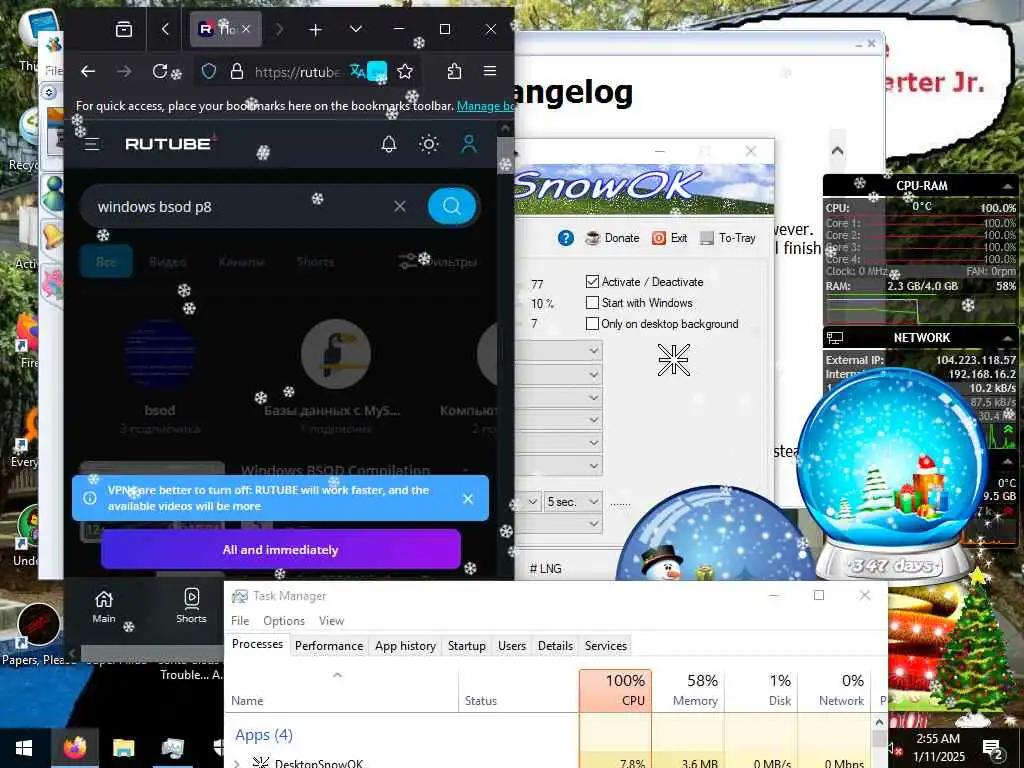Bookmark this page with the star icon
The height and width of the screenshot is (768, 1024).
click(x=405, y=71)
